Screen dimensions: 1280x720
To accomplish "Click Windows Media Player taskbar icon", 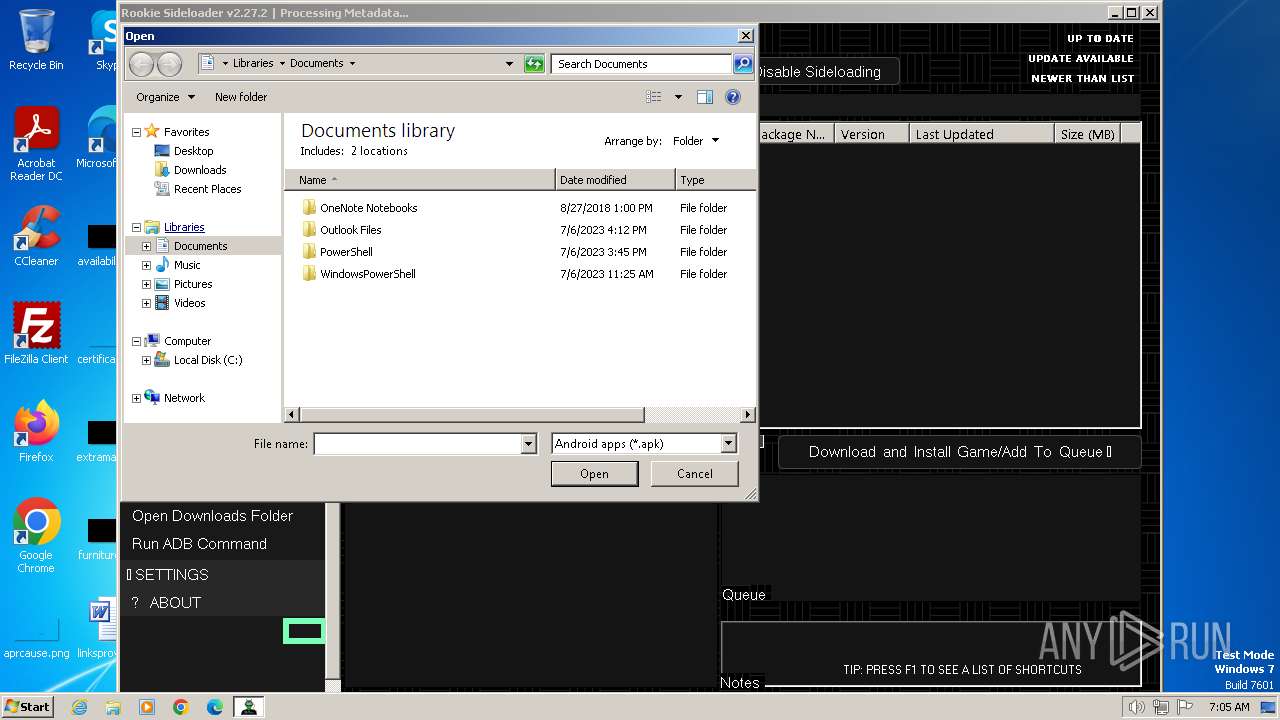I will [147, 707].
